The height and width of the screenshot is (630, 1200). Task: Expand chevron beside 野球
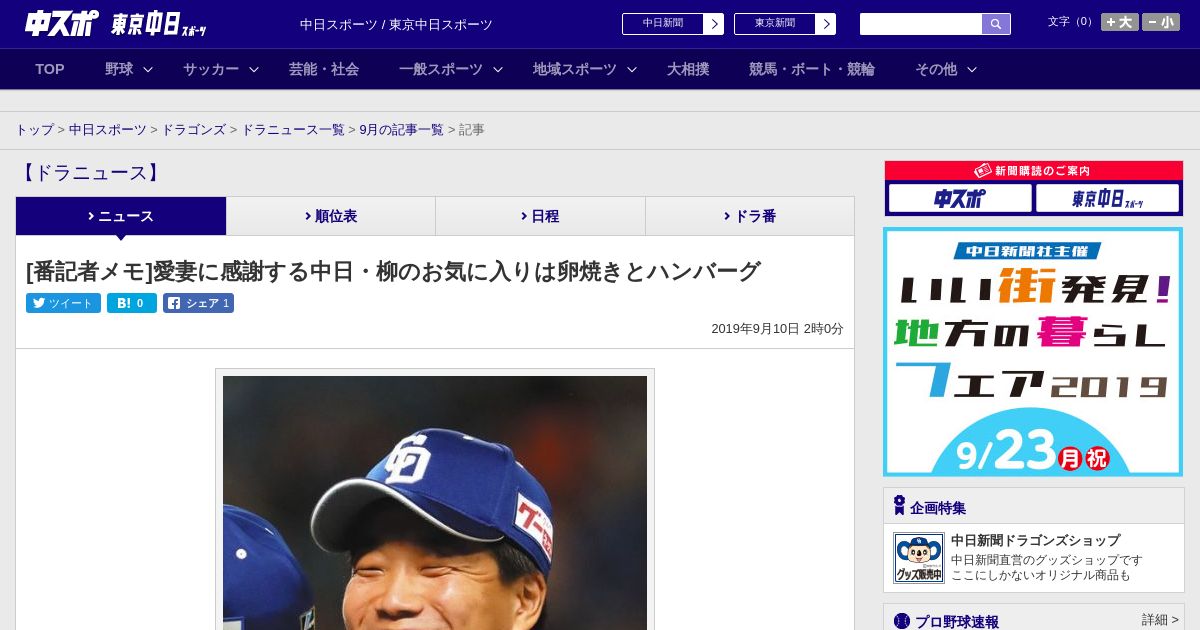pyautogui.click(x=148, y=69)
